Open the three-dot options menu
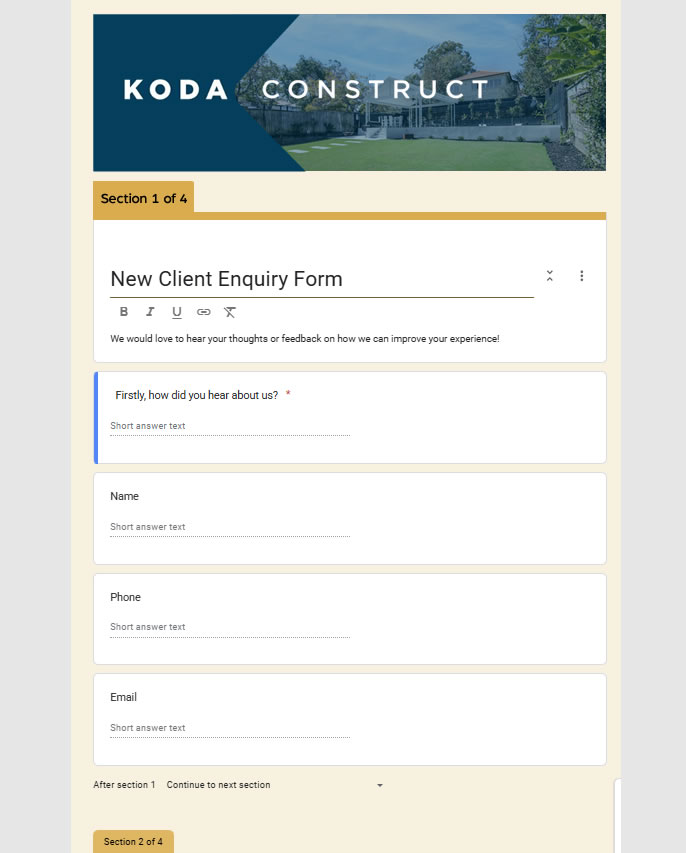Screen dimensions: 686x853 [x=582, y=275]
